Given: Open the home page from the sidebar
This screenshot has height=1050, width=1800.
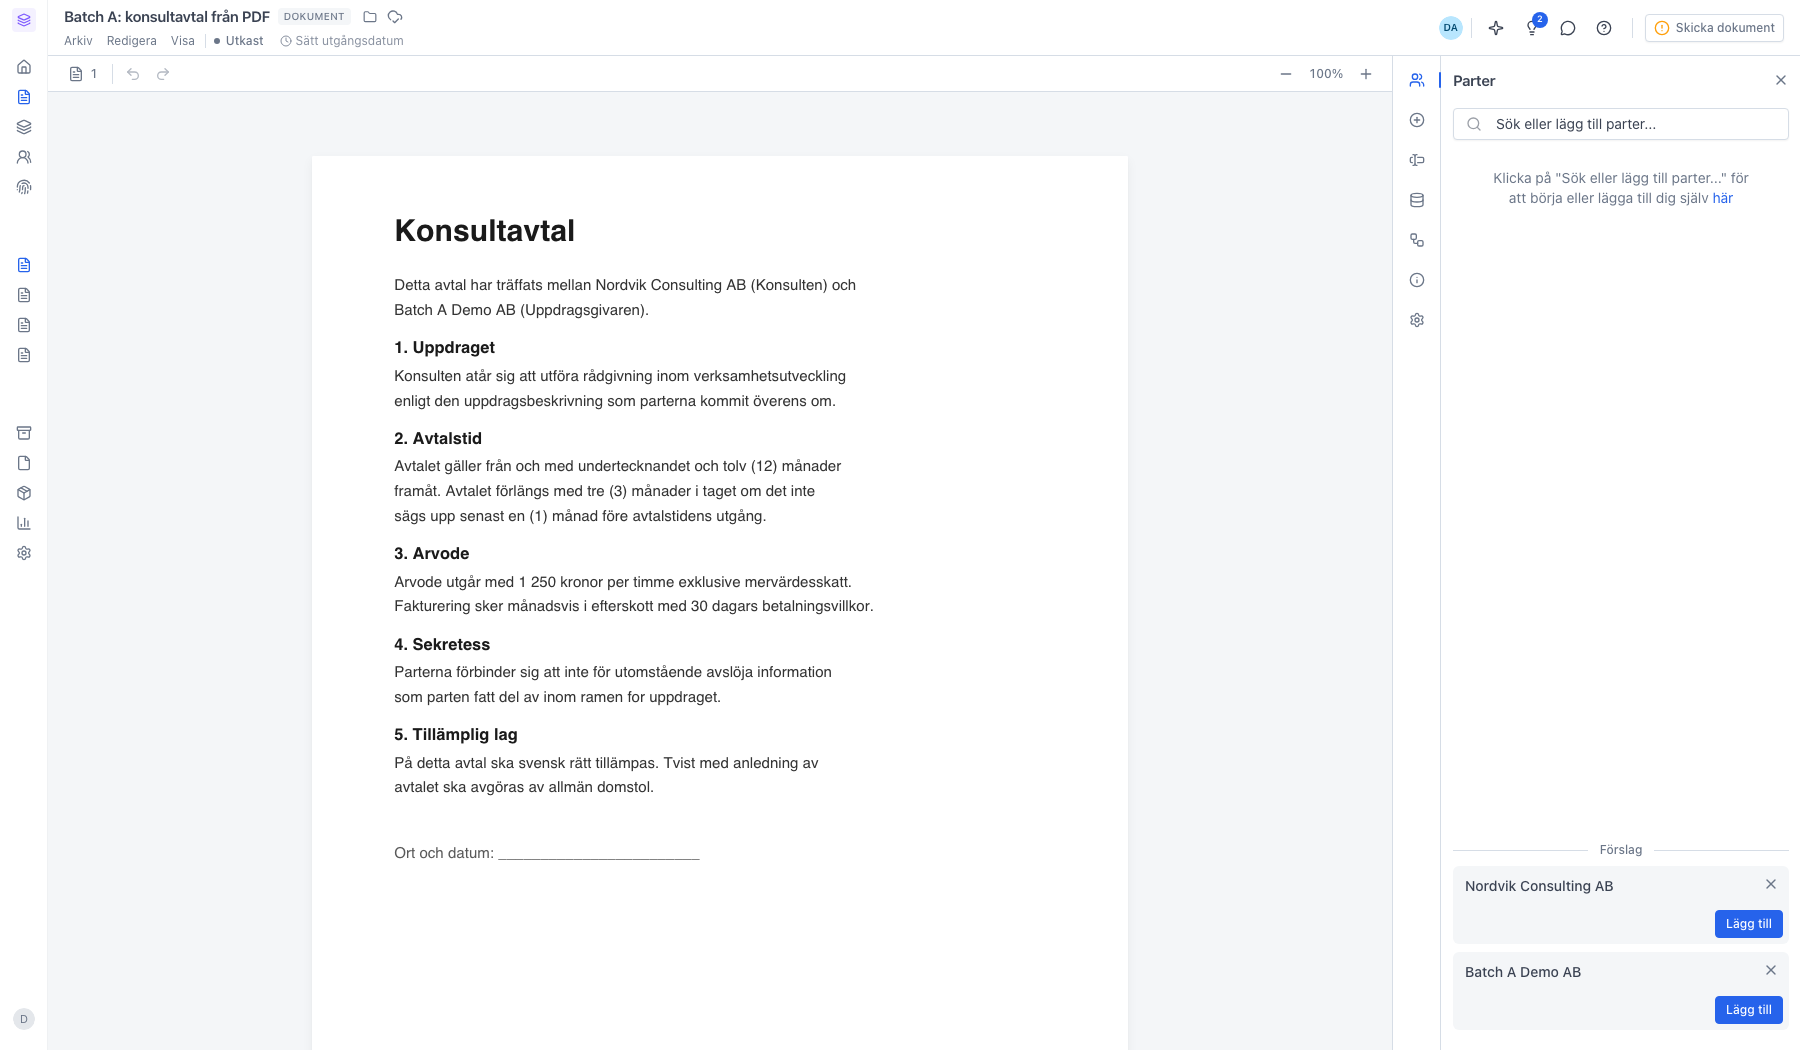Looking at the screenshot, I should tap(24, 67).
